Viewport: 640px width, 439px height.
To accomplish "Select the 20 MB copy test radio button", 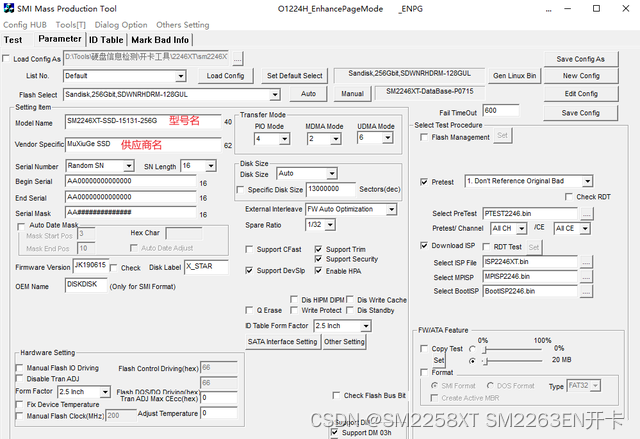I will (x=473, y=361).
